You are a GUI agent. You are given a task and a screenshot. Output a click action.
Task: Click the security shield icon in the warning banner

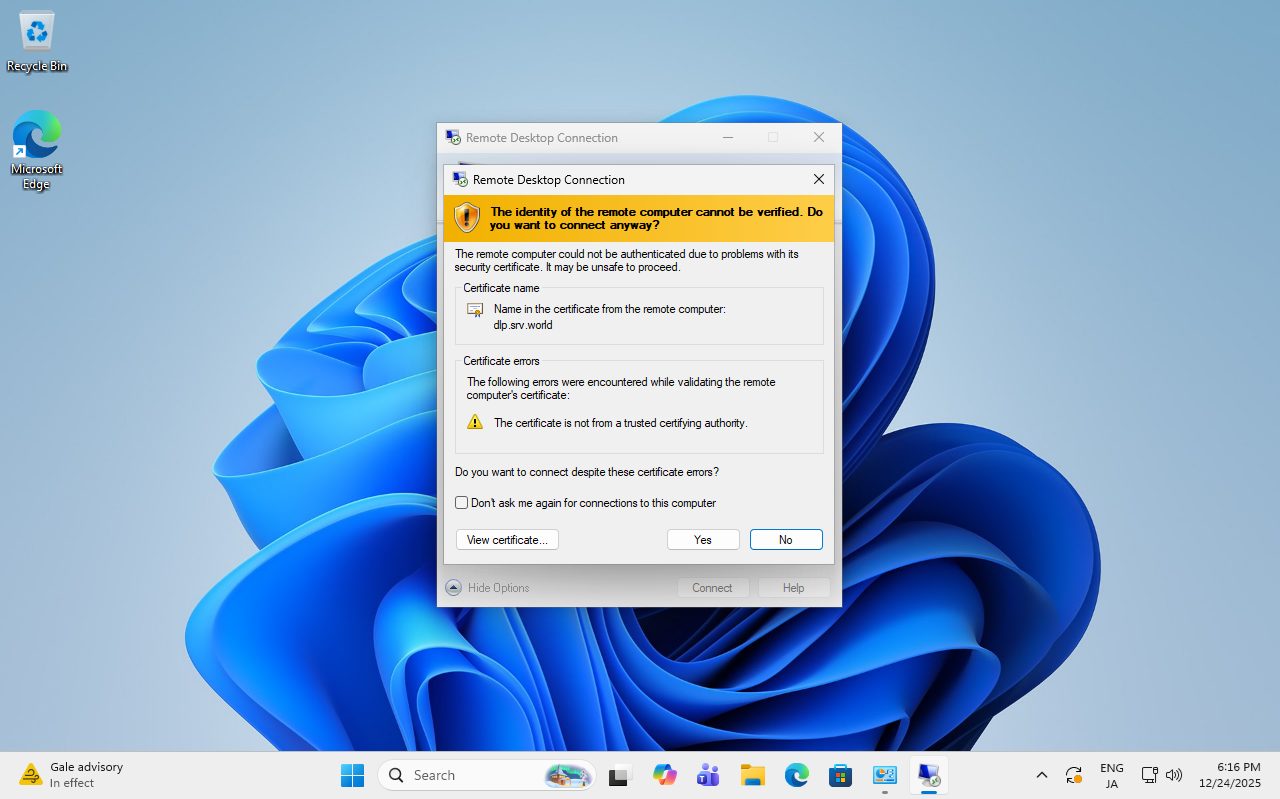(466, 217)
